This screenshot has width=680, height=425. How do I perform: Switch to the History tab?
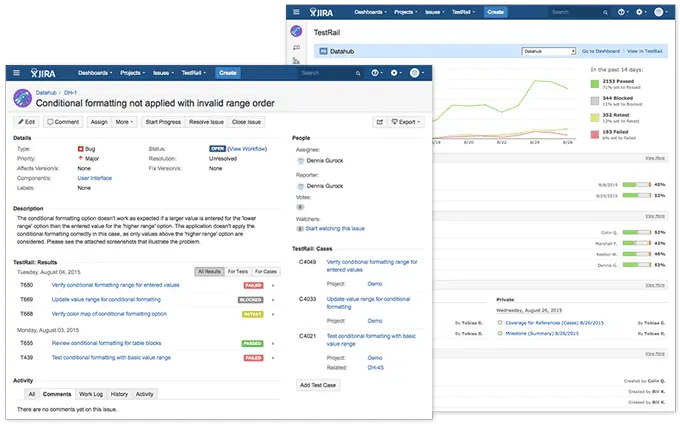[x=119, y=394]
